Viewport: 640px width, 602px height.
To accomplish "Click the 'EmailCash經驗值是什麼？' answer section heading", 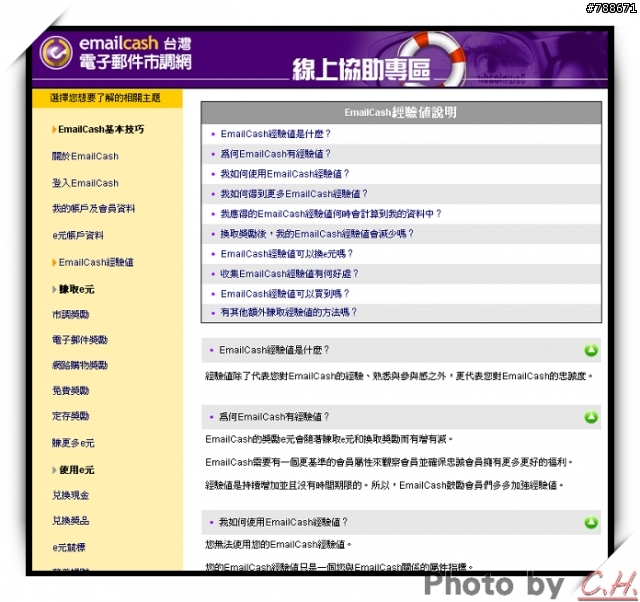I will 401,350.
